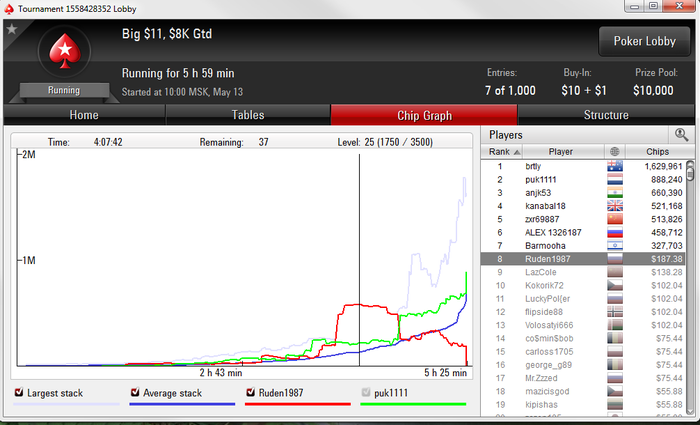Click the Poker Lobby button

pos(644,41)
